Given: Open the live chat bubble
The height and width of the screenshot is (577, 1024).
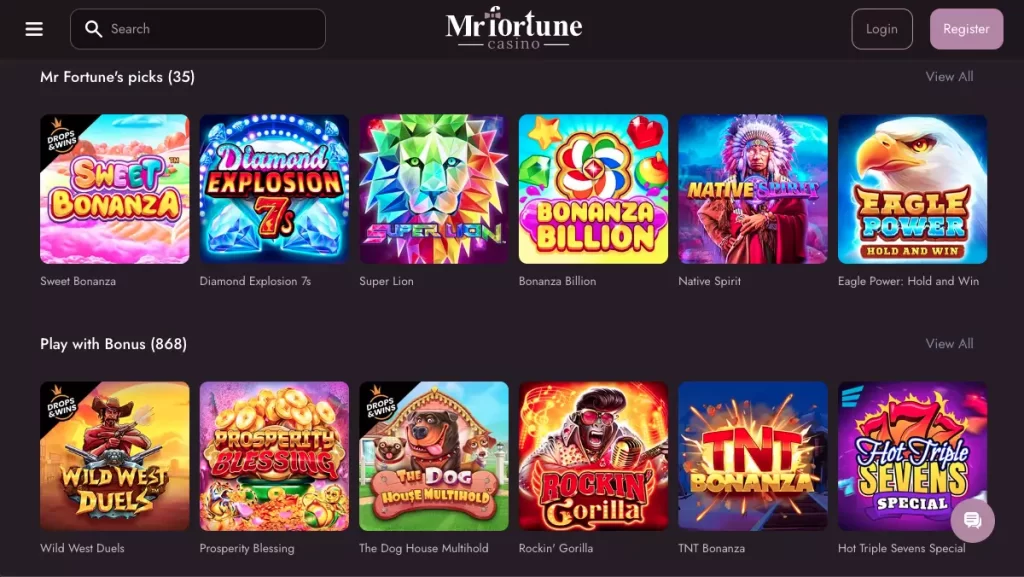Looking at the screenshot, I should (x=972, y=520).
